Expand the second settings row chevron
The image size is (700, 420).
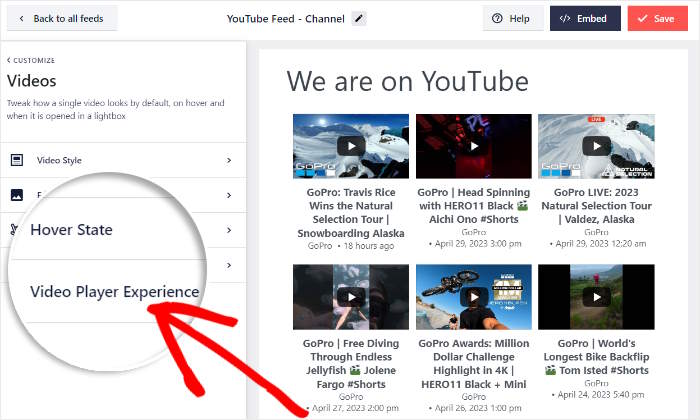click(229, 195)
